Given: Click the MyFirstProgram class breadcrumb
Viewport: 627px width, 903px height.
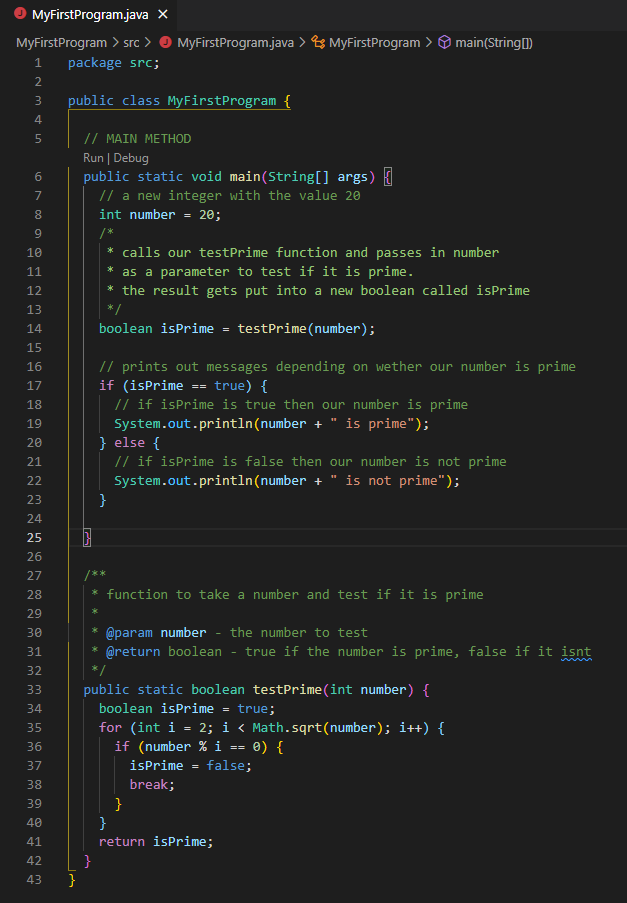Looking at the screenshot, I should click(374, 43).
